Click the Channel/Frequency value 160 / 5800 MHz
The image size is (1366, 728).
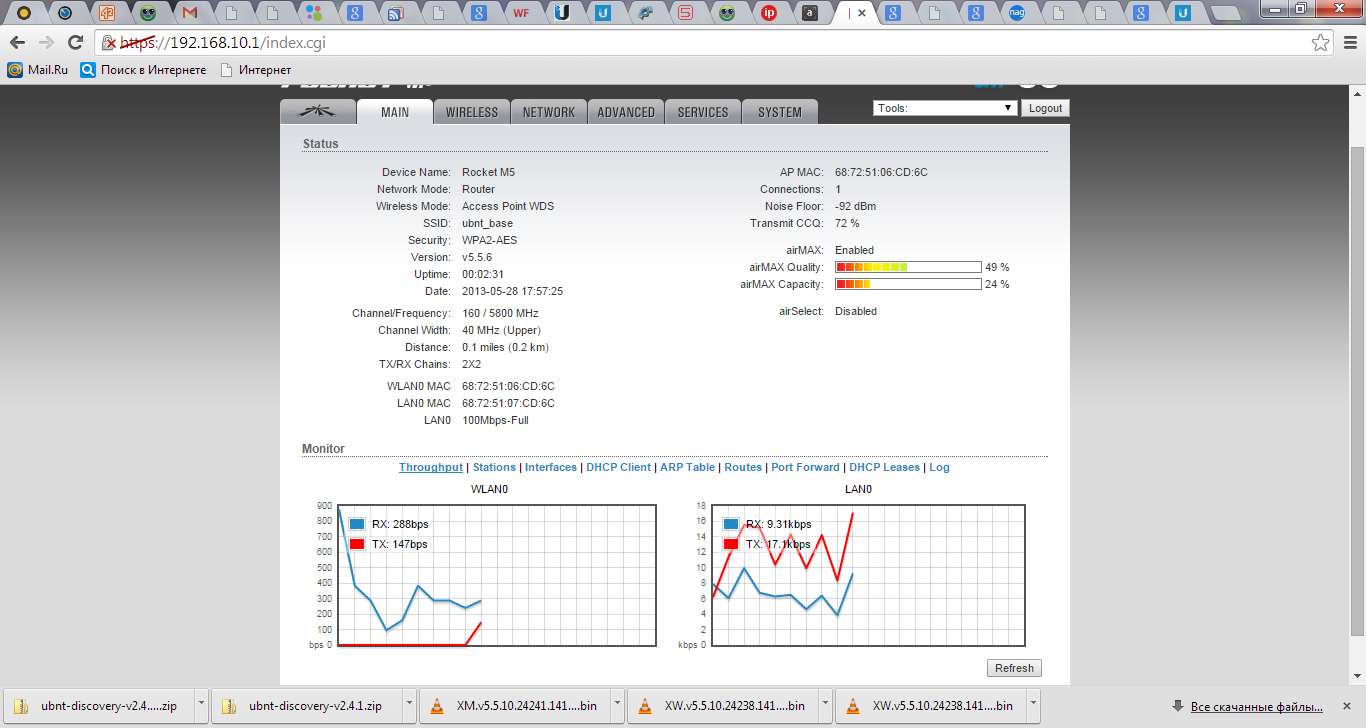(x=500, y=313)
